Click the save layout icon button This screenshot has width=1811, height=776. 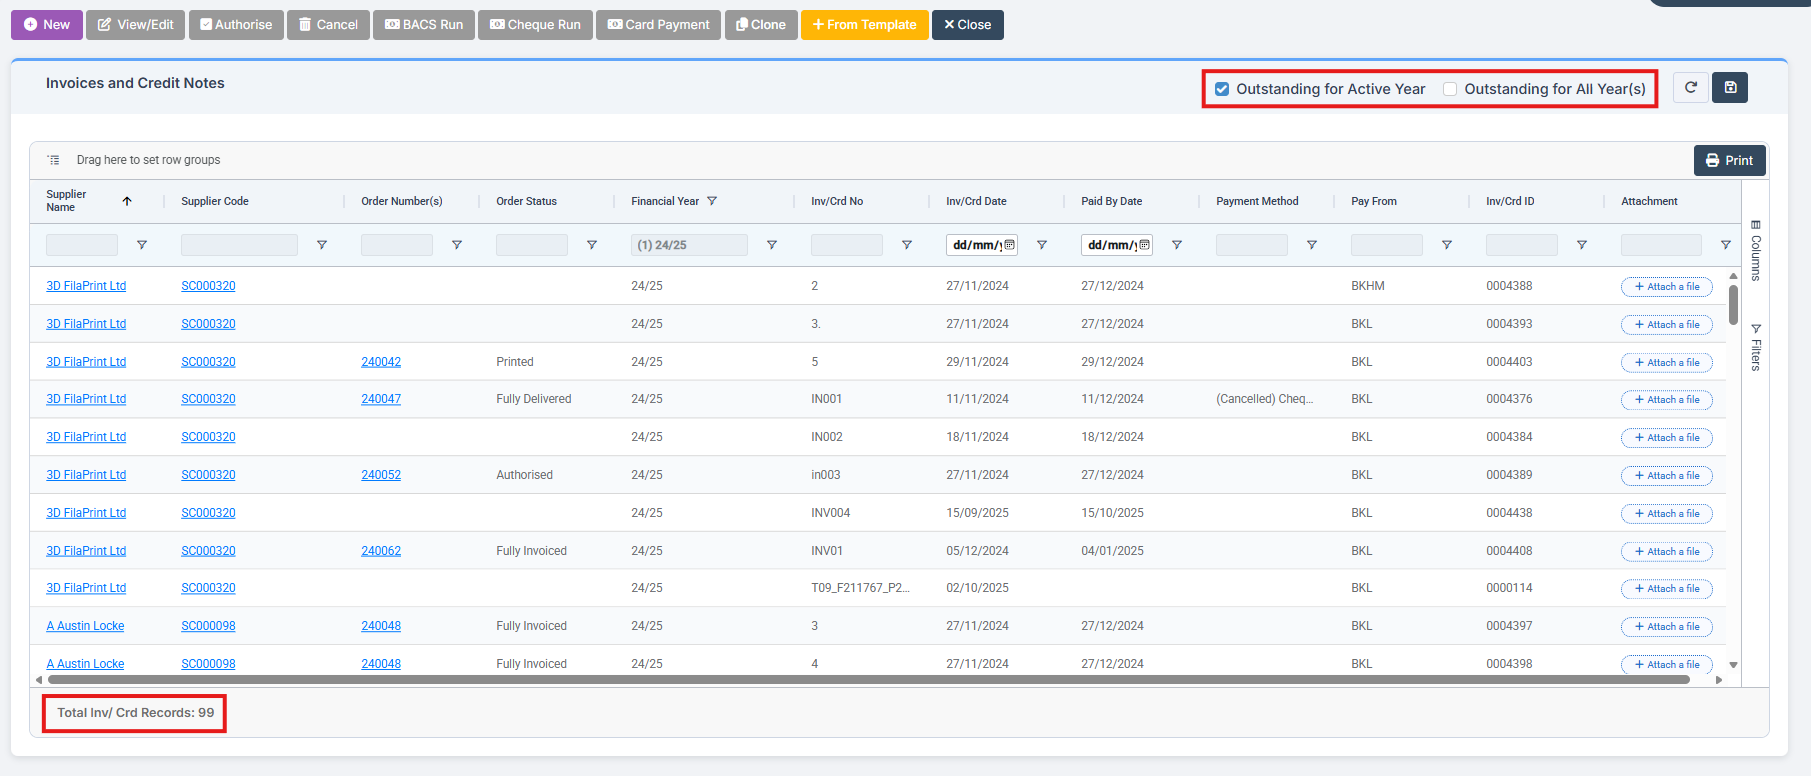pyautogui.click(x=1730, y=88)
